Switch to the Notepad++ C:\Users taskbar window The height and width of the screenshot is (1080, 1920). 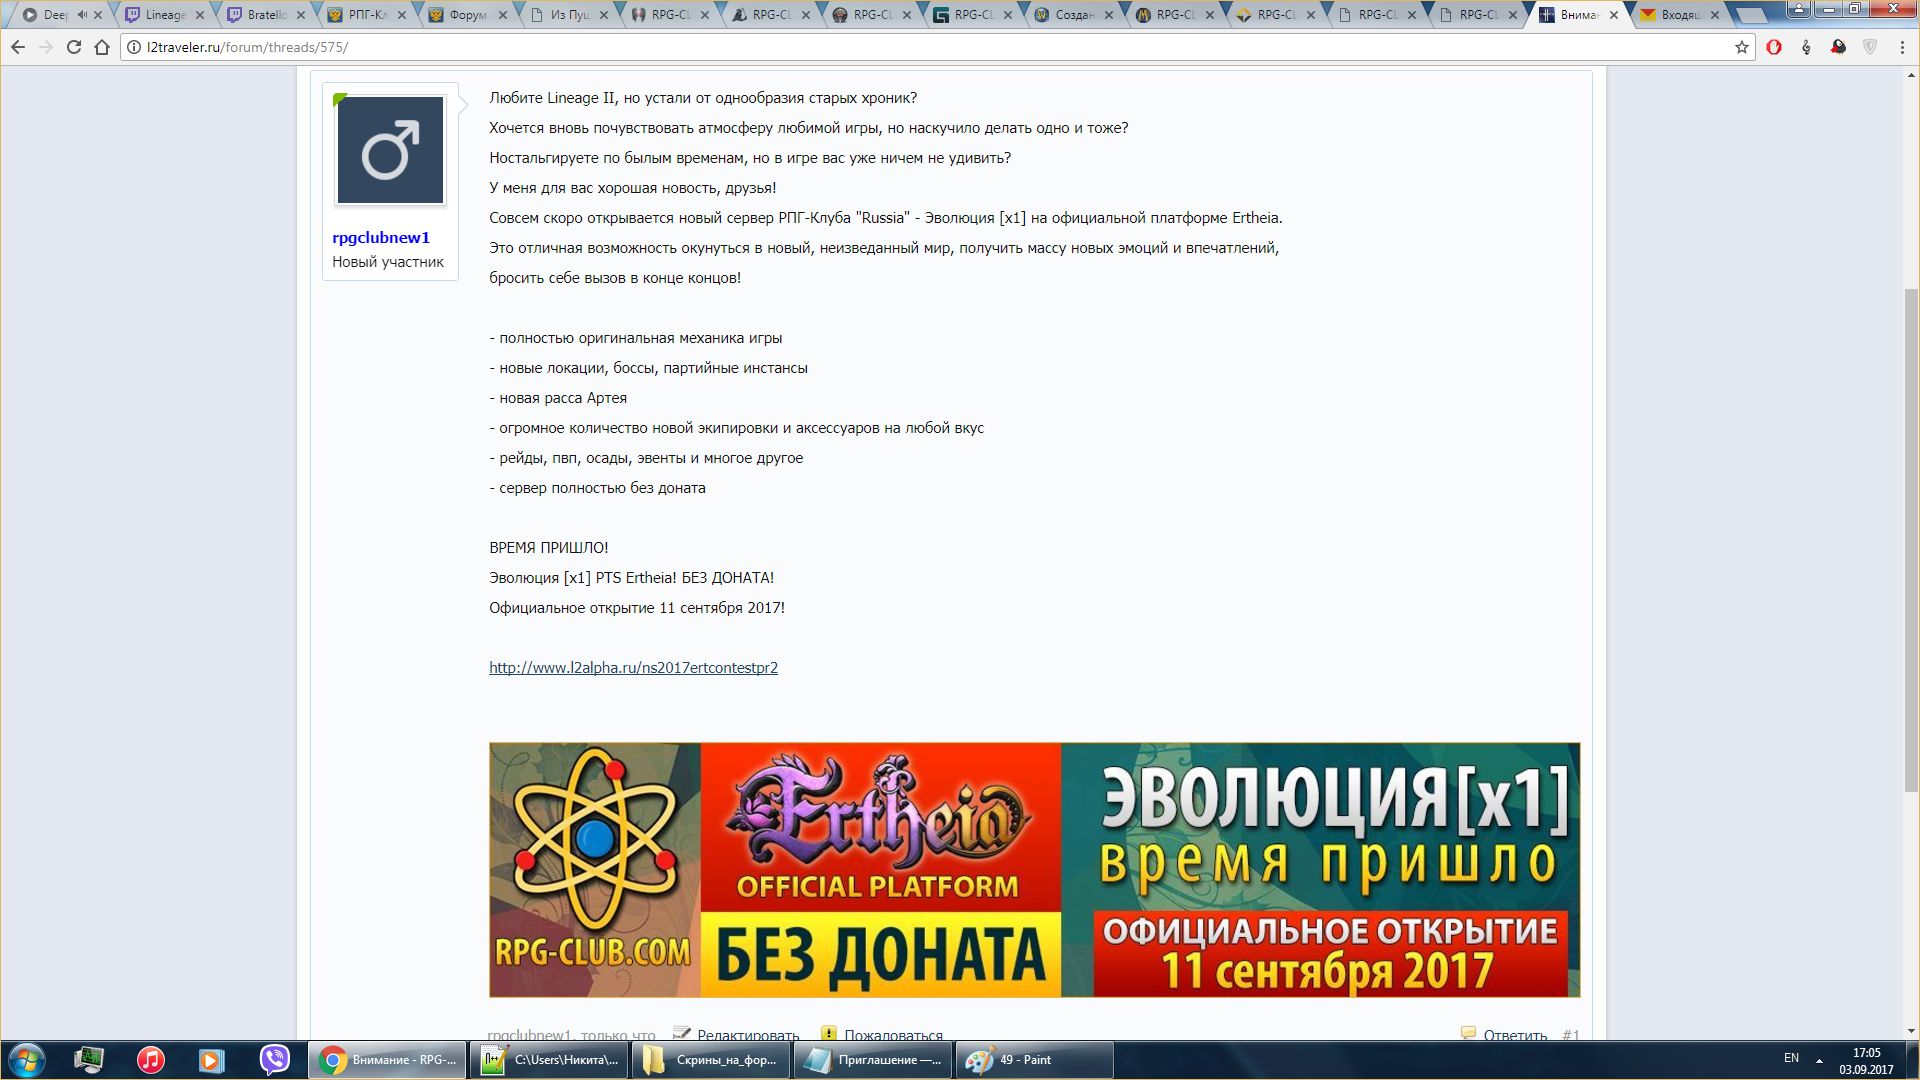pos(550,1060)
